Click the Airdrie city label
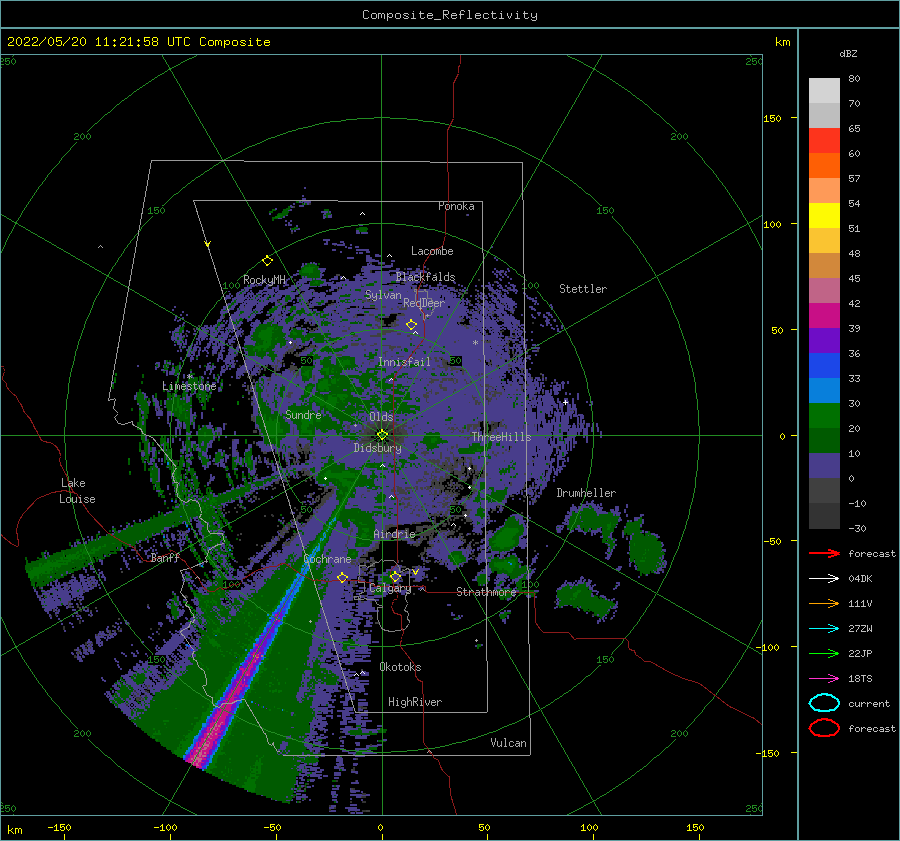This screenshot has width=900, height=841. point(394,534)
